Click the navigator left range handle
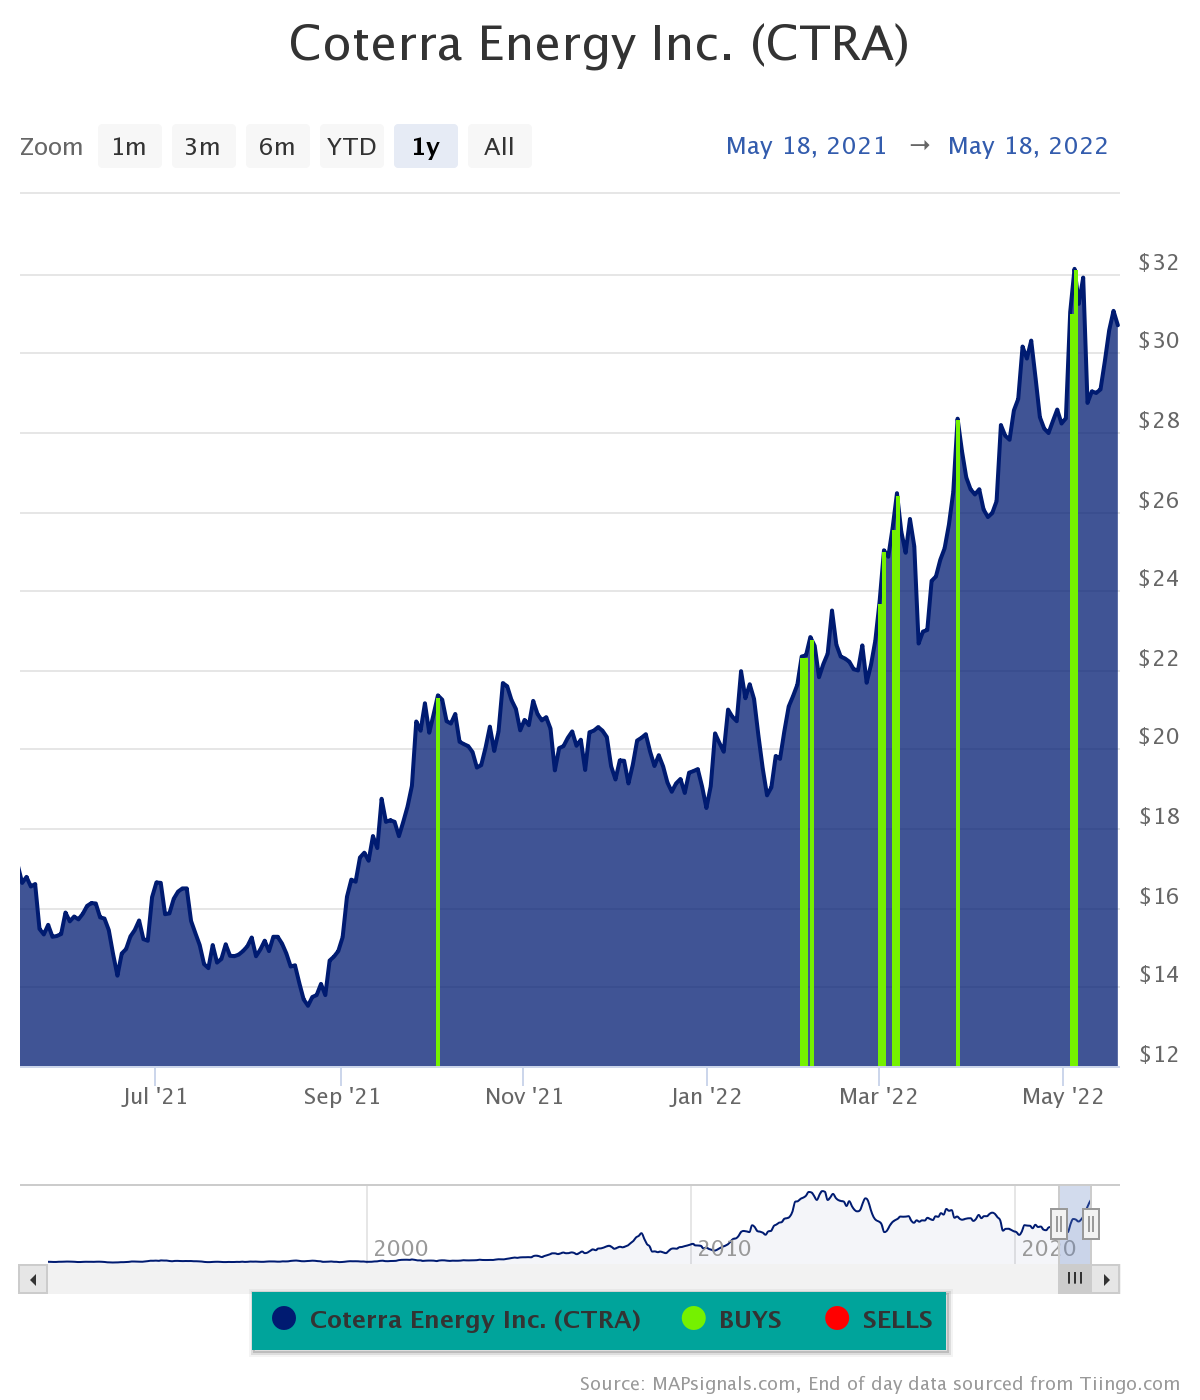The image size is (1200, 1400). click(1059, 1223)
